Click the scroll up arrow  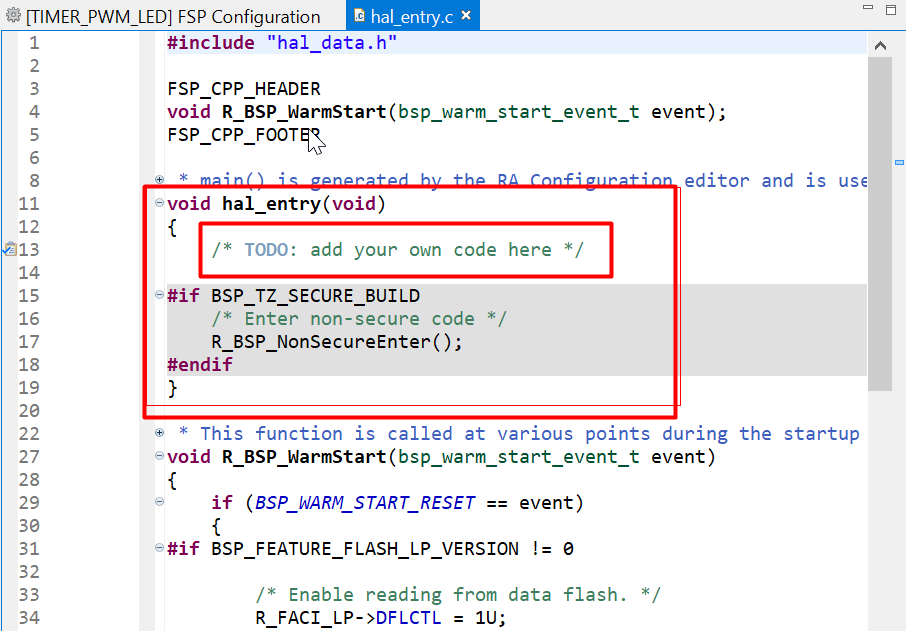tap(881, 46)
